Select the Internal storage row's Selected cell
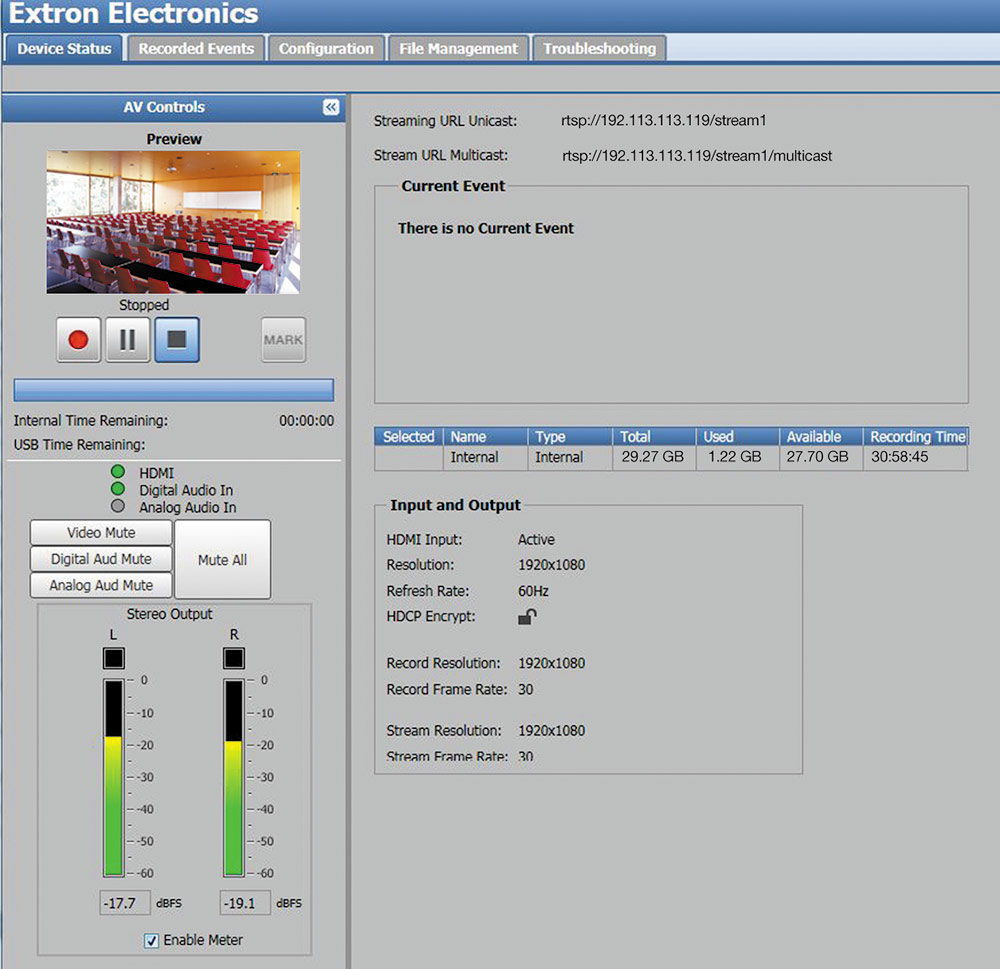 [x=409, y=458]
